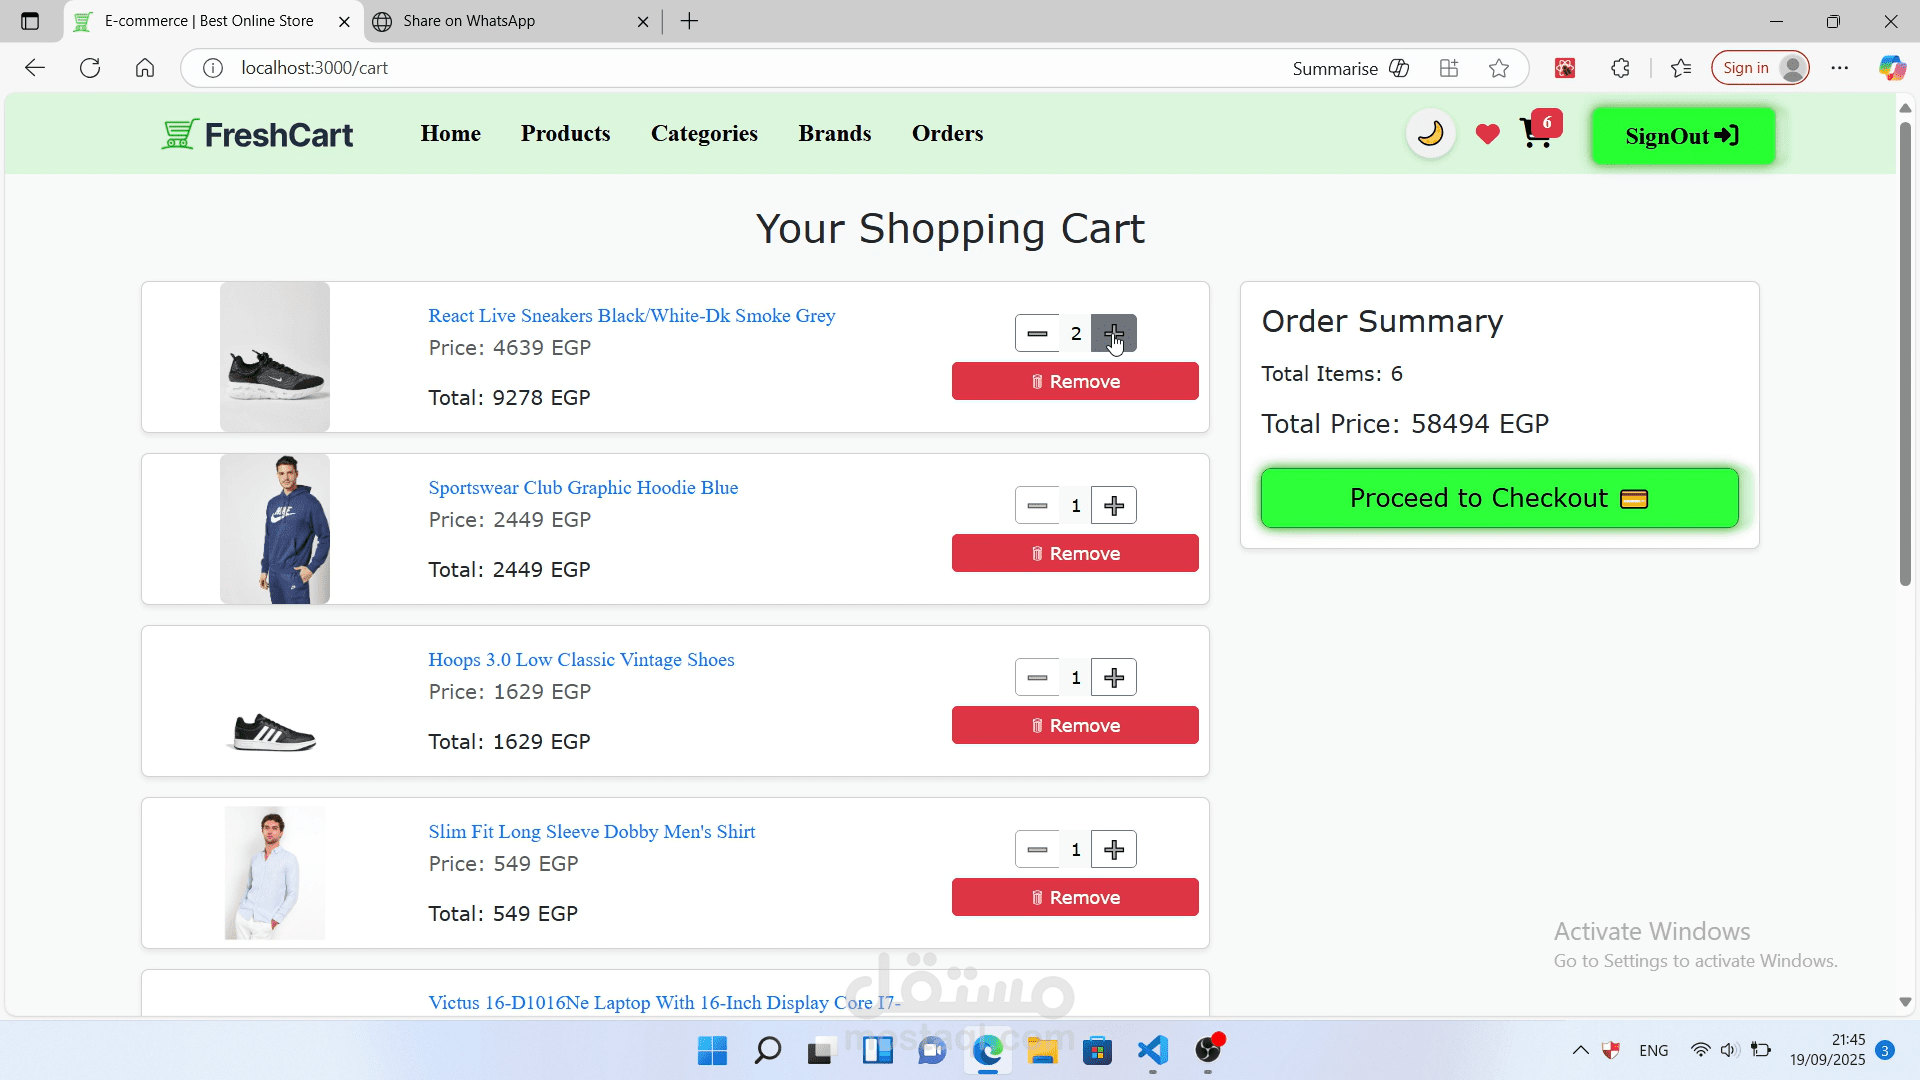Screen dimensions: 1920x1080
Task: Remove React Live Sneakers from cart
Action: [x=1075, y=381]
